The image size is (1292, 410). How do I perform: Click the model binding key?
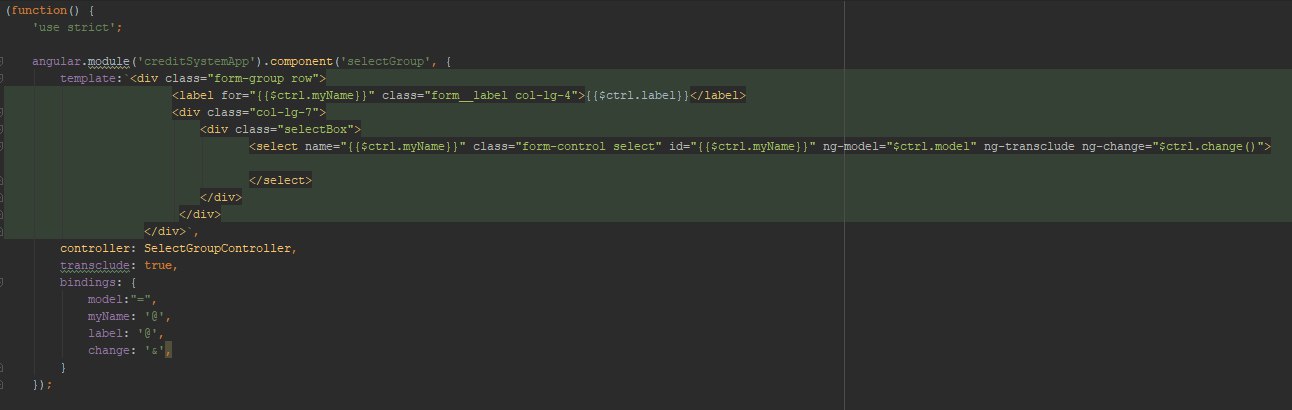105,299
